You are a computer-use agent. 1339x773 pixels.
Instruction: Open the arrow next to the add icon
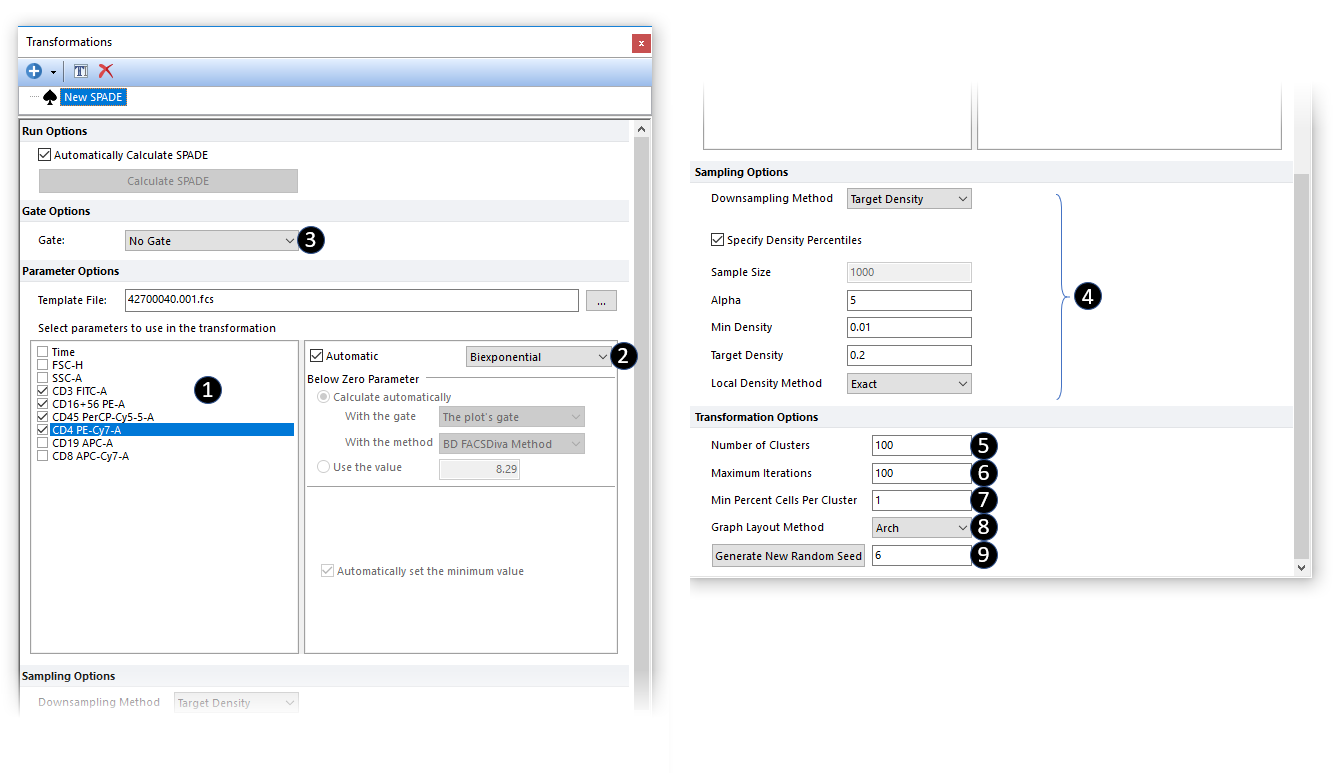(53, 72)
